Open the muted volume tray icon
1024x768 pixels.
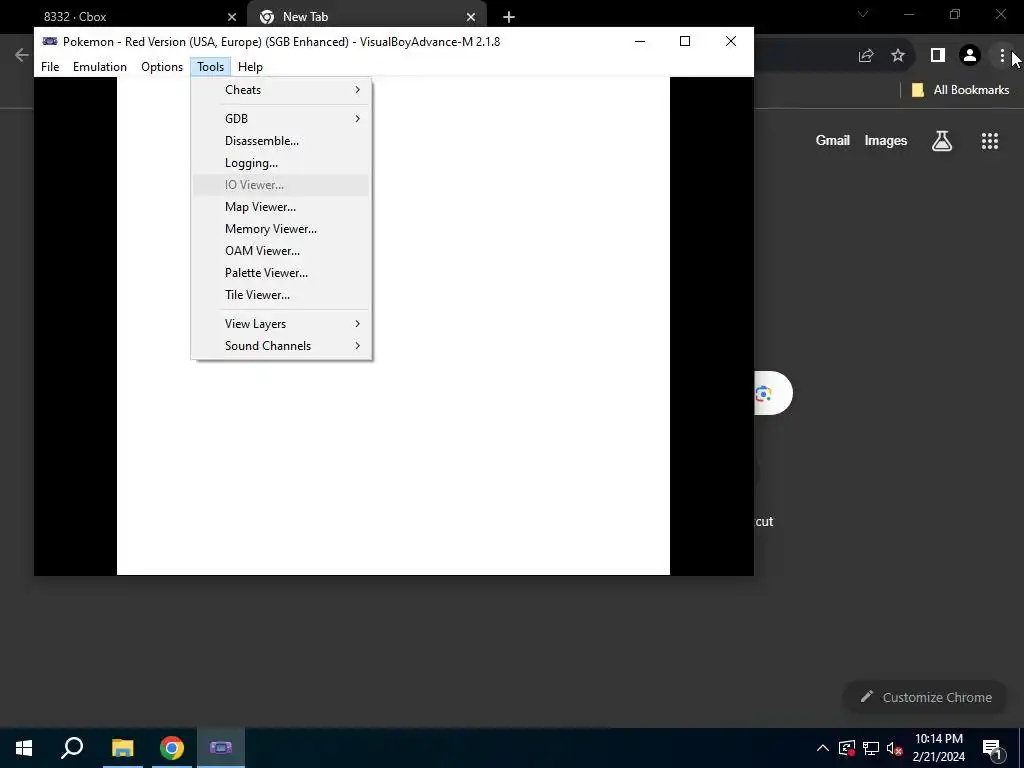895,748
